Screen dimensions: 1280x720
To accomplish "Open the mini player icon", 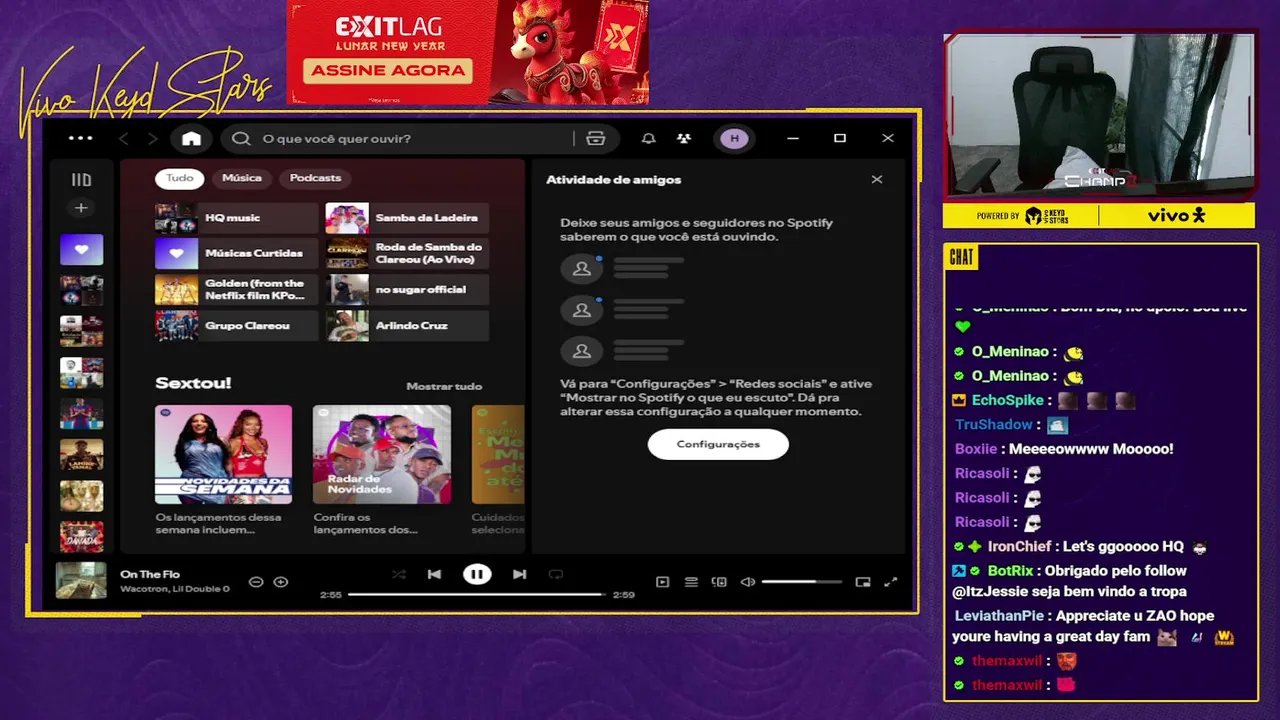I will pyautogui.click(x=863, y=582).
